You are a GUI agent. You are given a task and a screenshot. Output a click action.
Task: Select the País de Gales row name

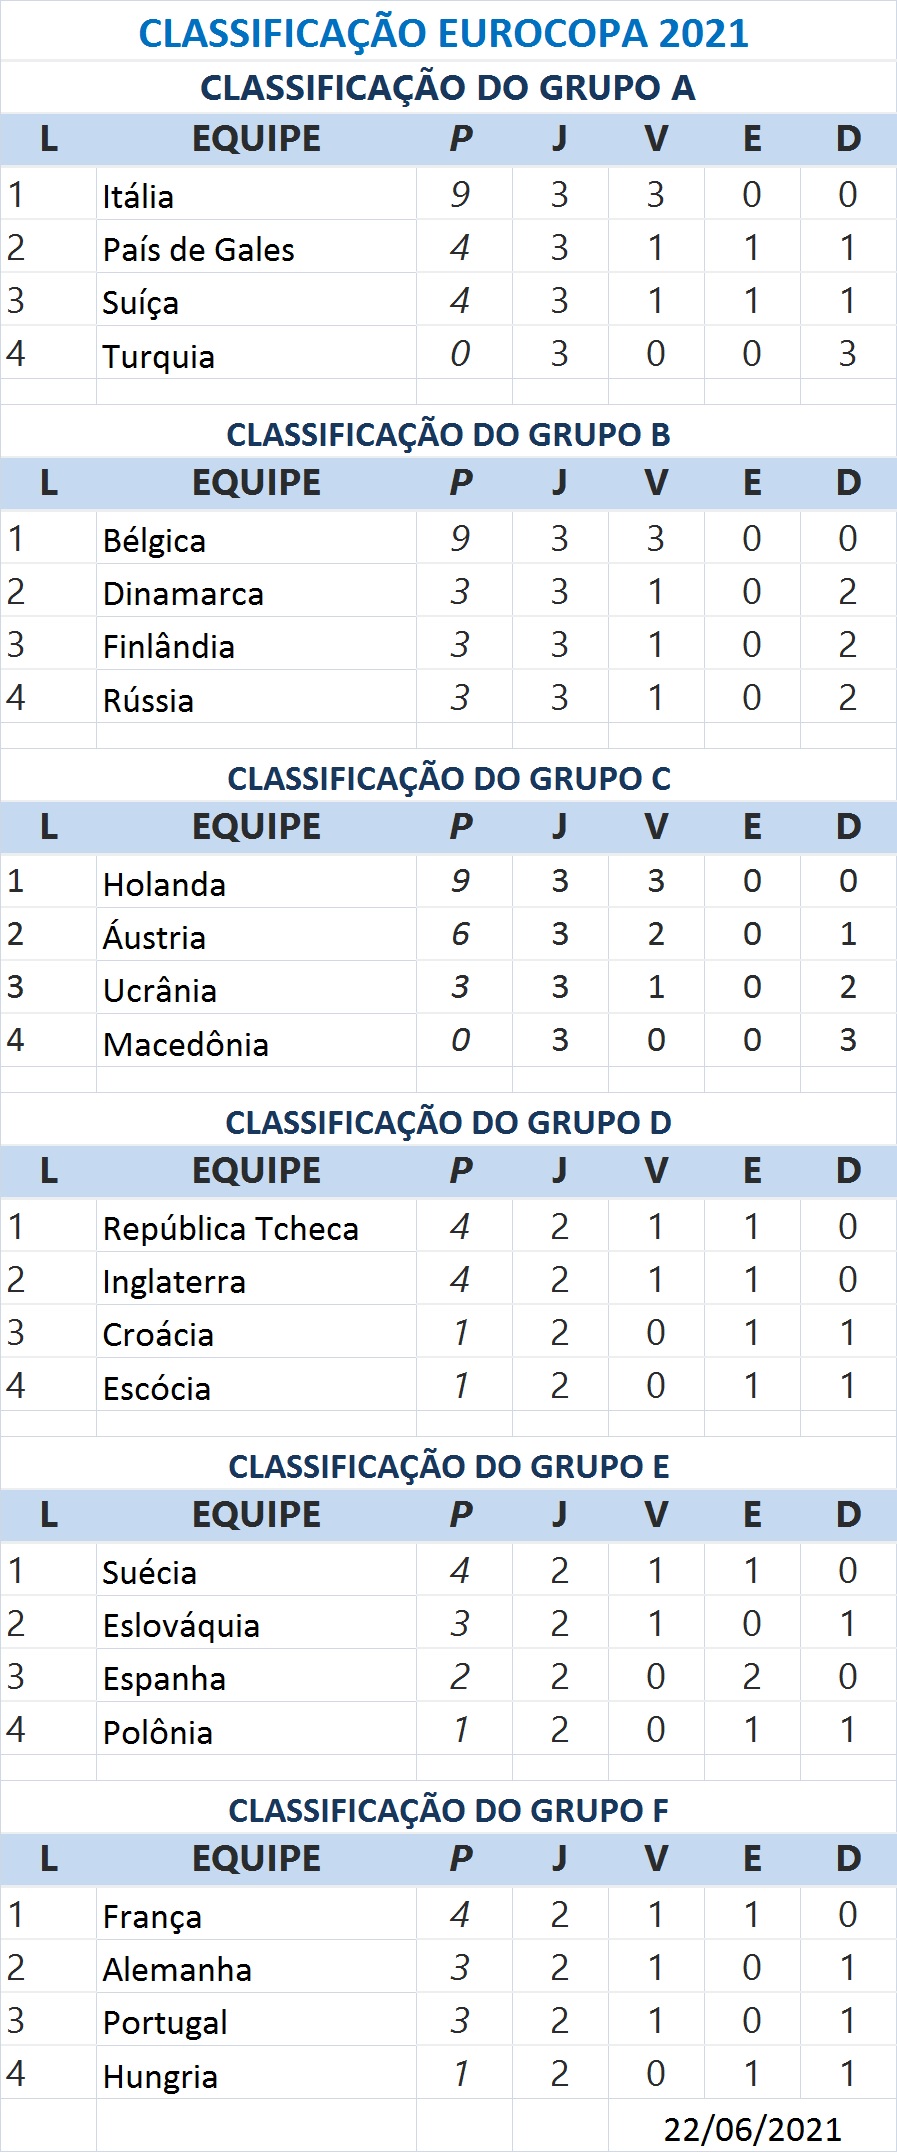[x=256, y=247]
